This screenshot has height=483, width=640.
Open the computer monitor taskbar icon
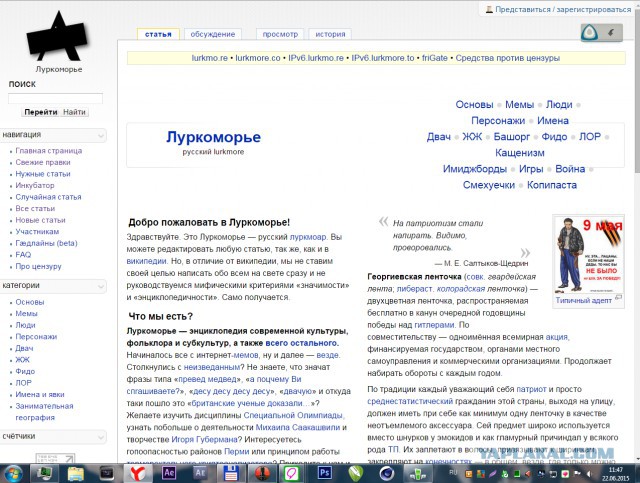pos(44,474)
